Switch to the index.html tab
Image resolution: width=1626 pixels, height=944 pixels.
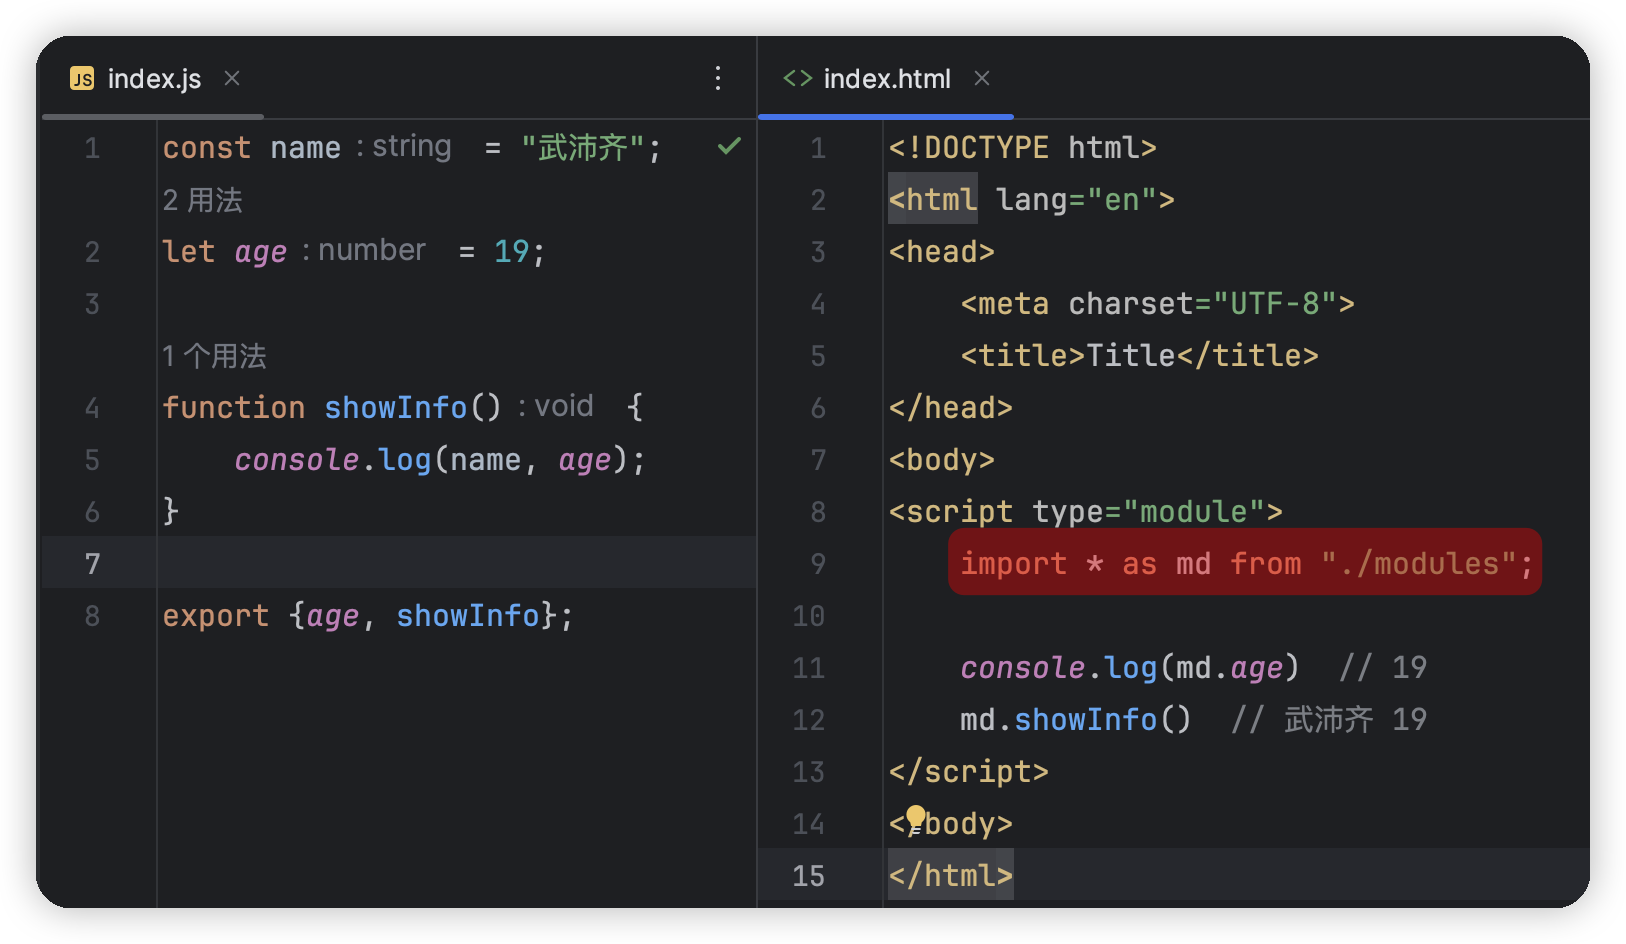pos(886,79)
